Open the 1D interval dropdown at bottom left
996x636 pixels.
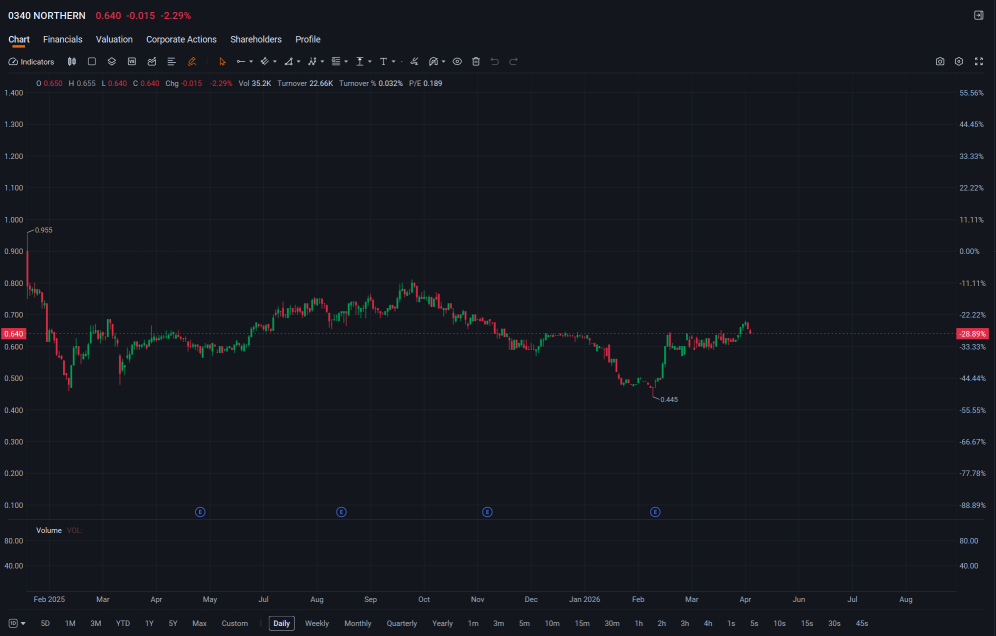click(17, 623)
